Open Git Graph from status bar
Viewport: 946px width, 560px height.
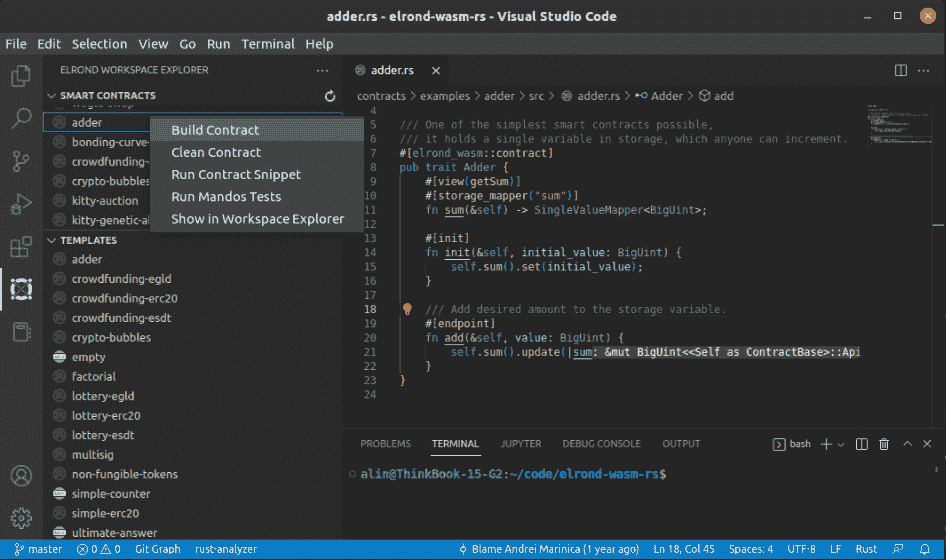click(x=157, y=549)
